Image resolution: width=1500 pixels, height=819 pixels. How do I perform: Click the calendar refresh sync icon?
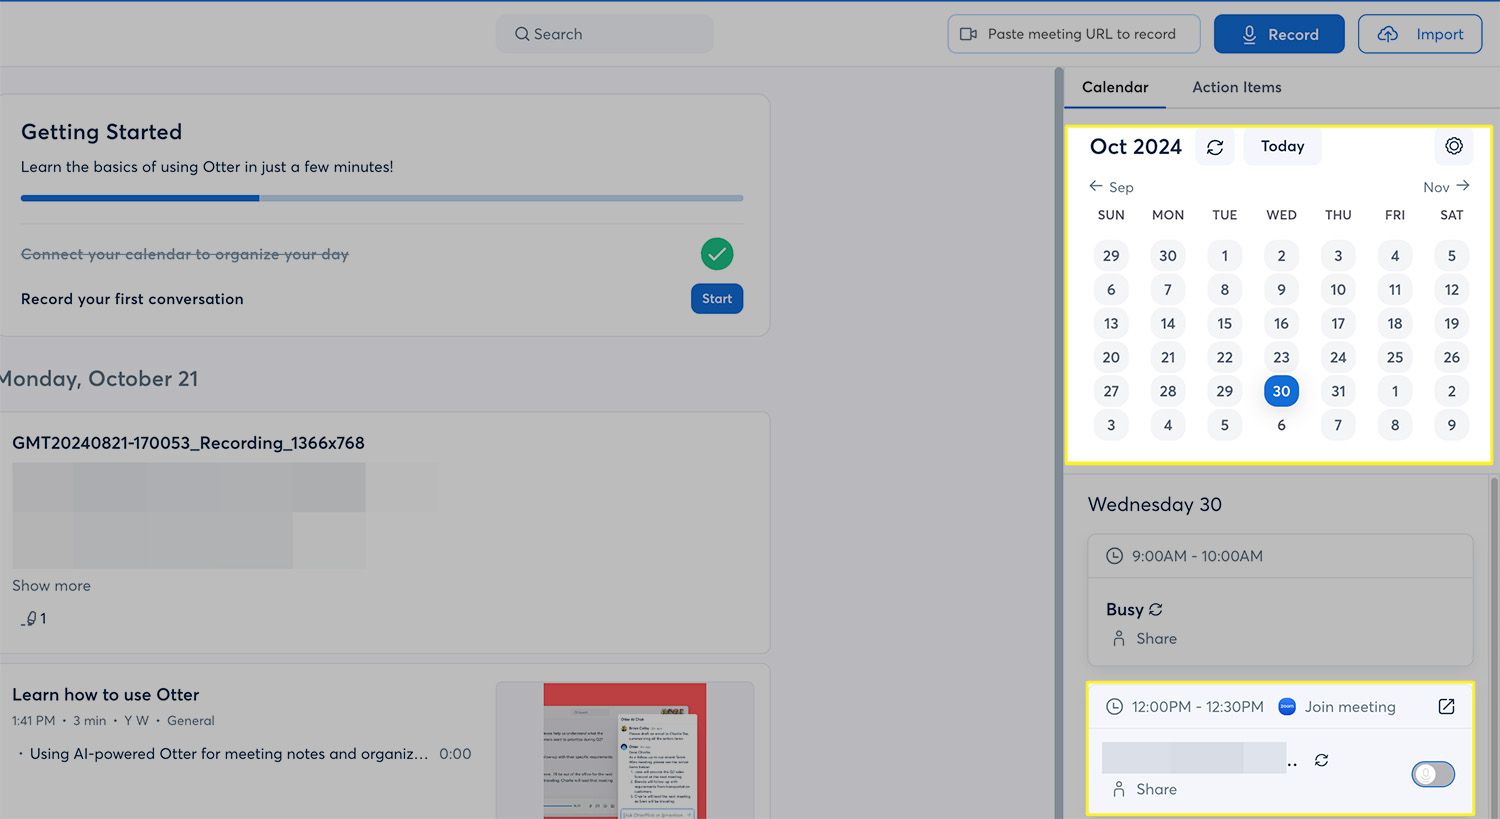click(x=1215, y=147)
